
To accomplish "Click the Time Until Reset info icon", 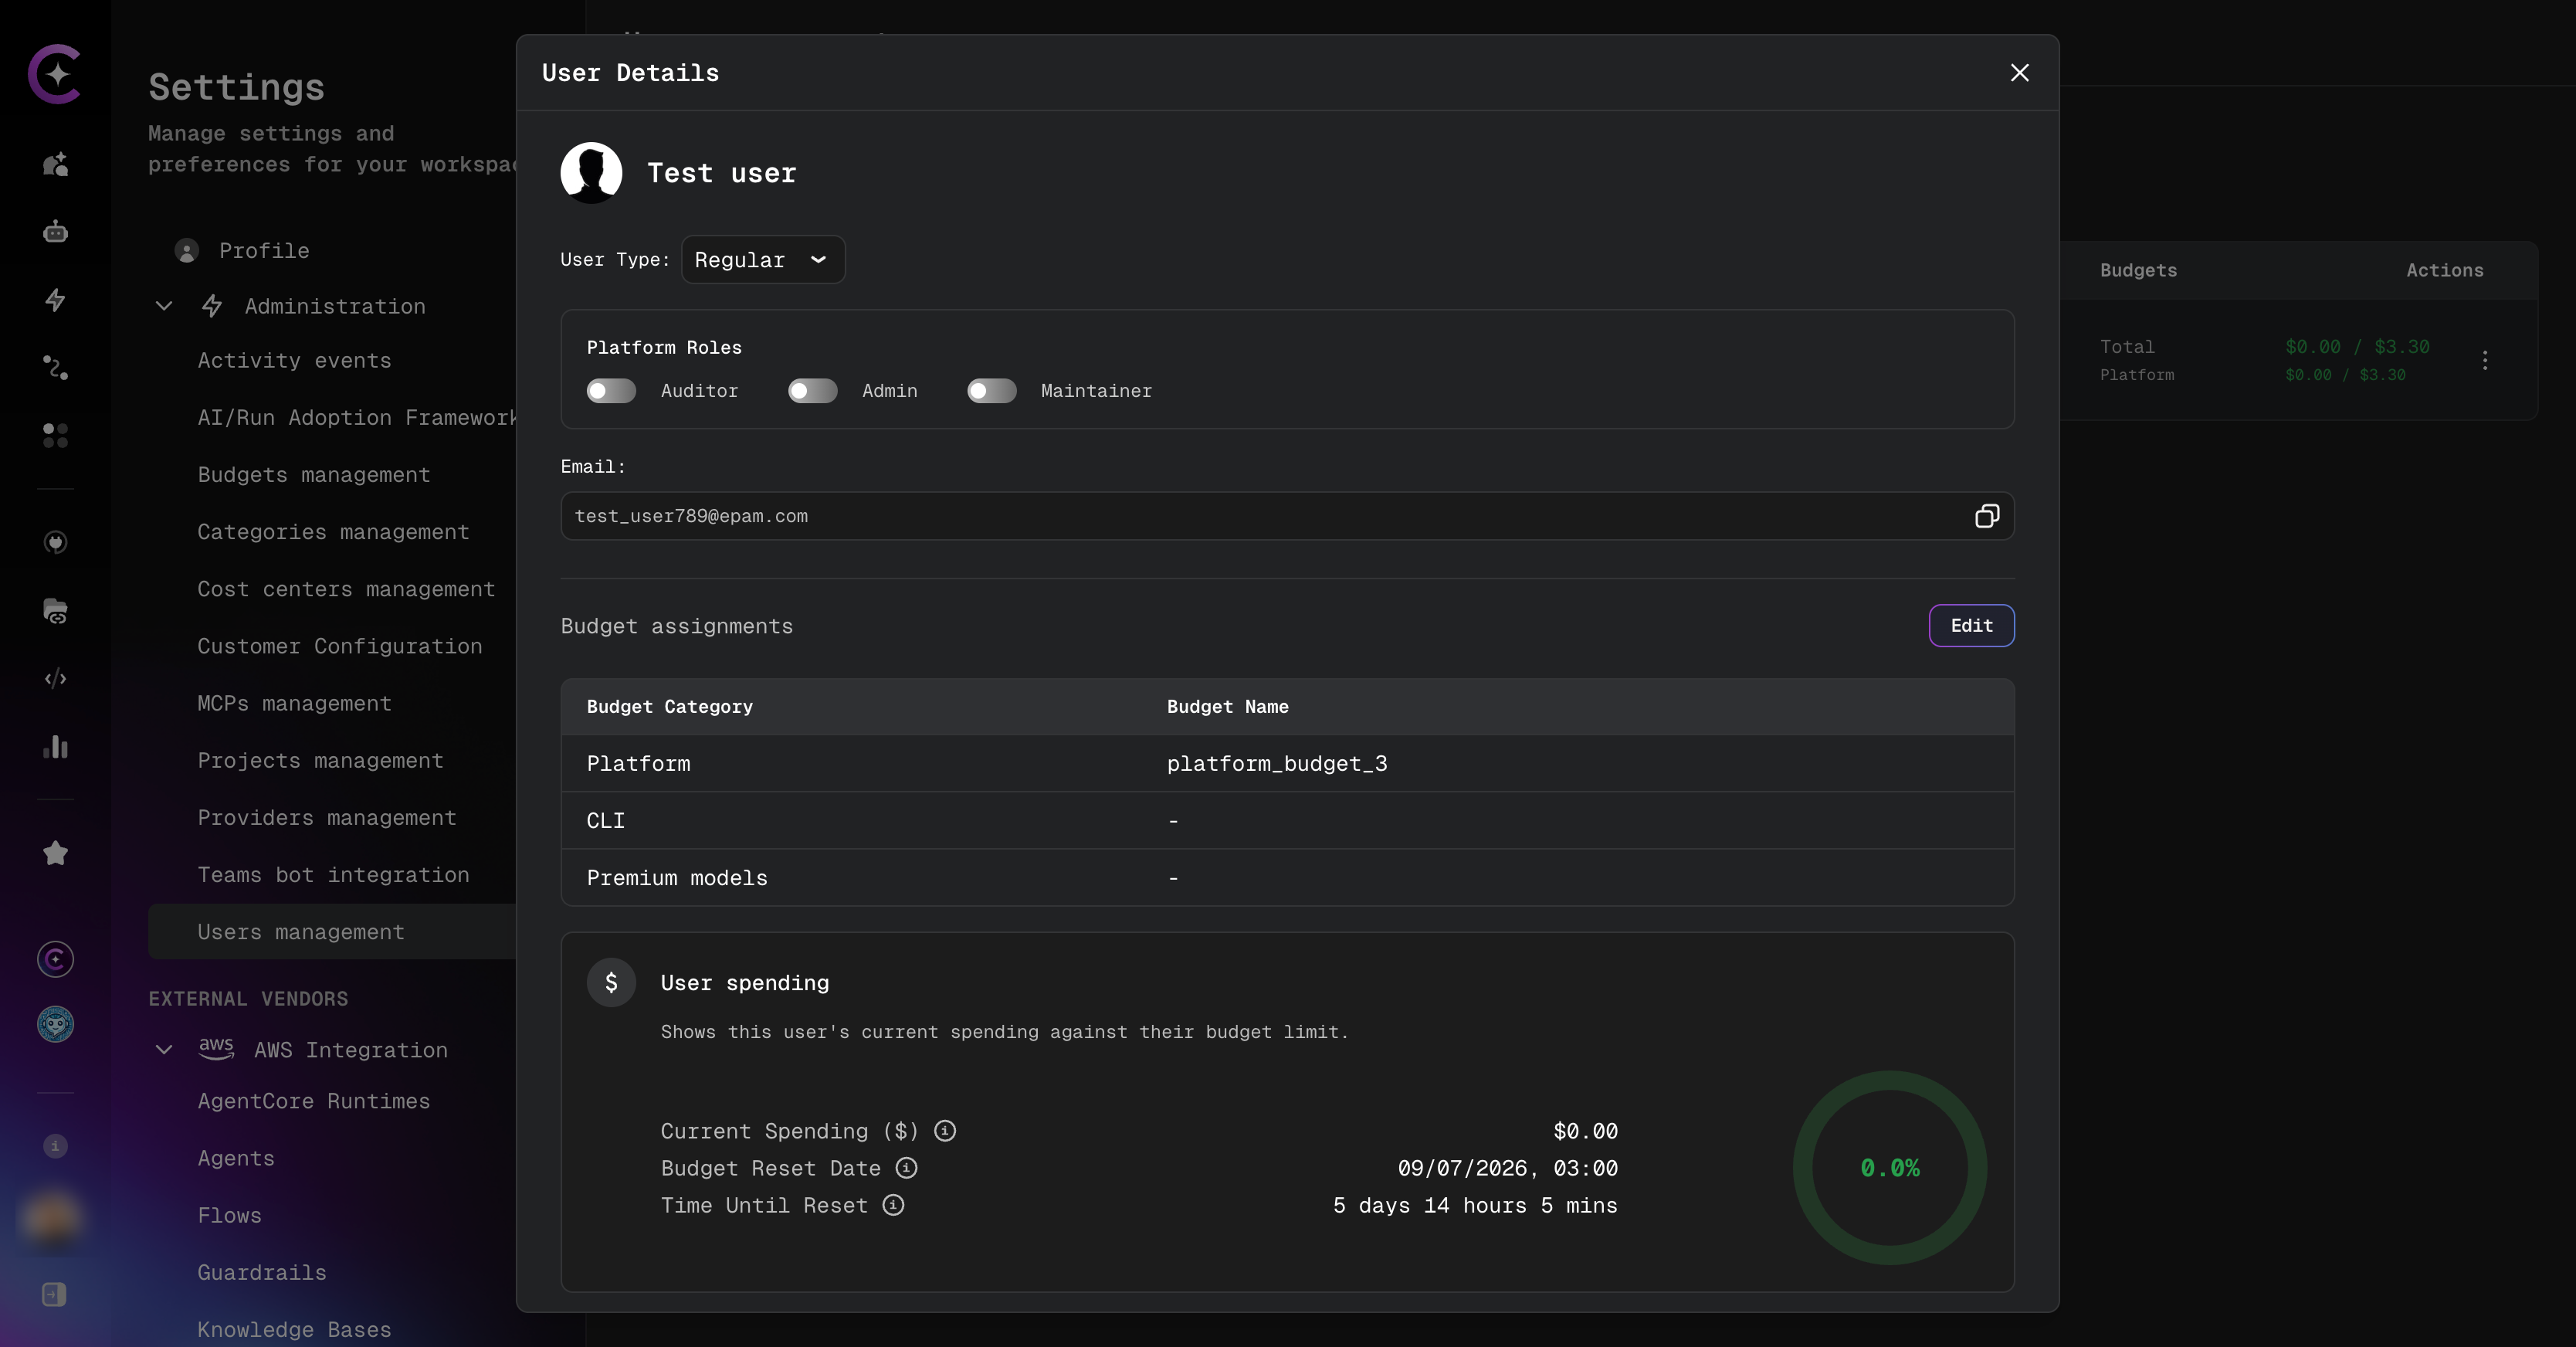I will point(893,1205).
